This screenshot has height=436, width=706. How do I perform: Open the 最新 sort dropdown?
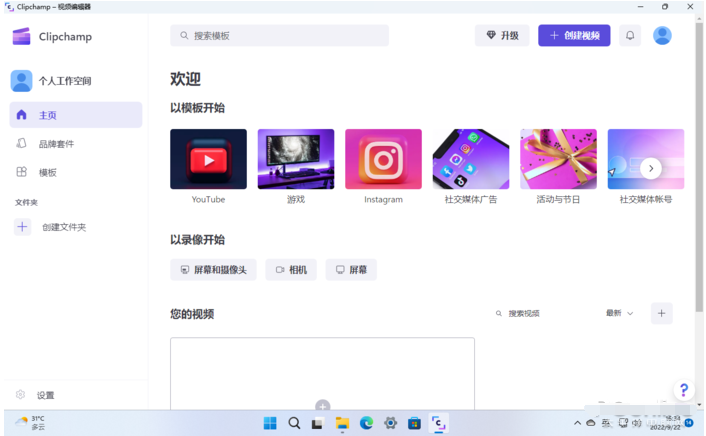coord(620,313)
